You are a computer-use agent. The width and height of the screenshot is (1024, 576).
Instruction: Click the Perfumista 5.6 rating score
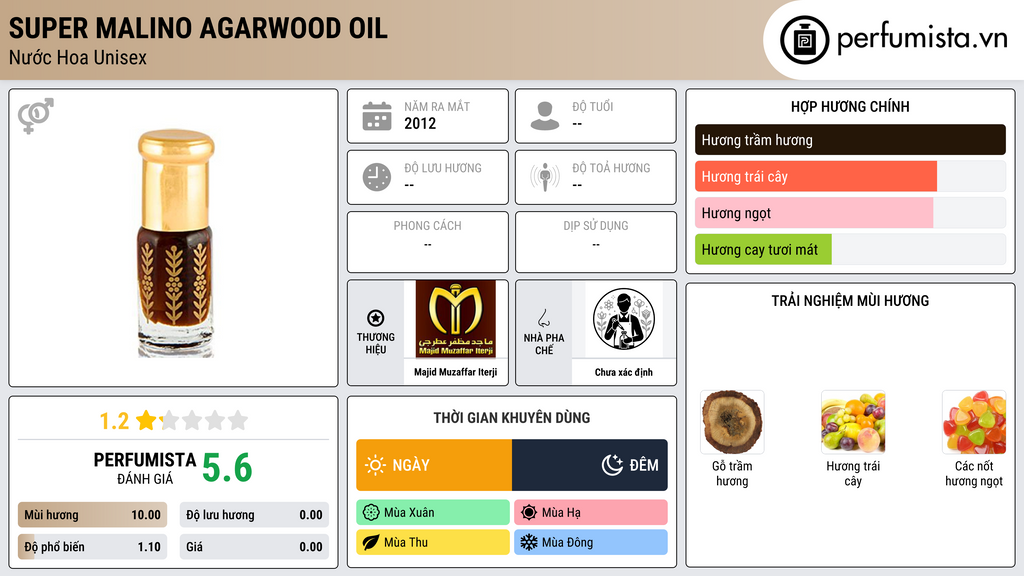tap(227, 468)
